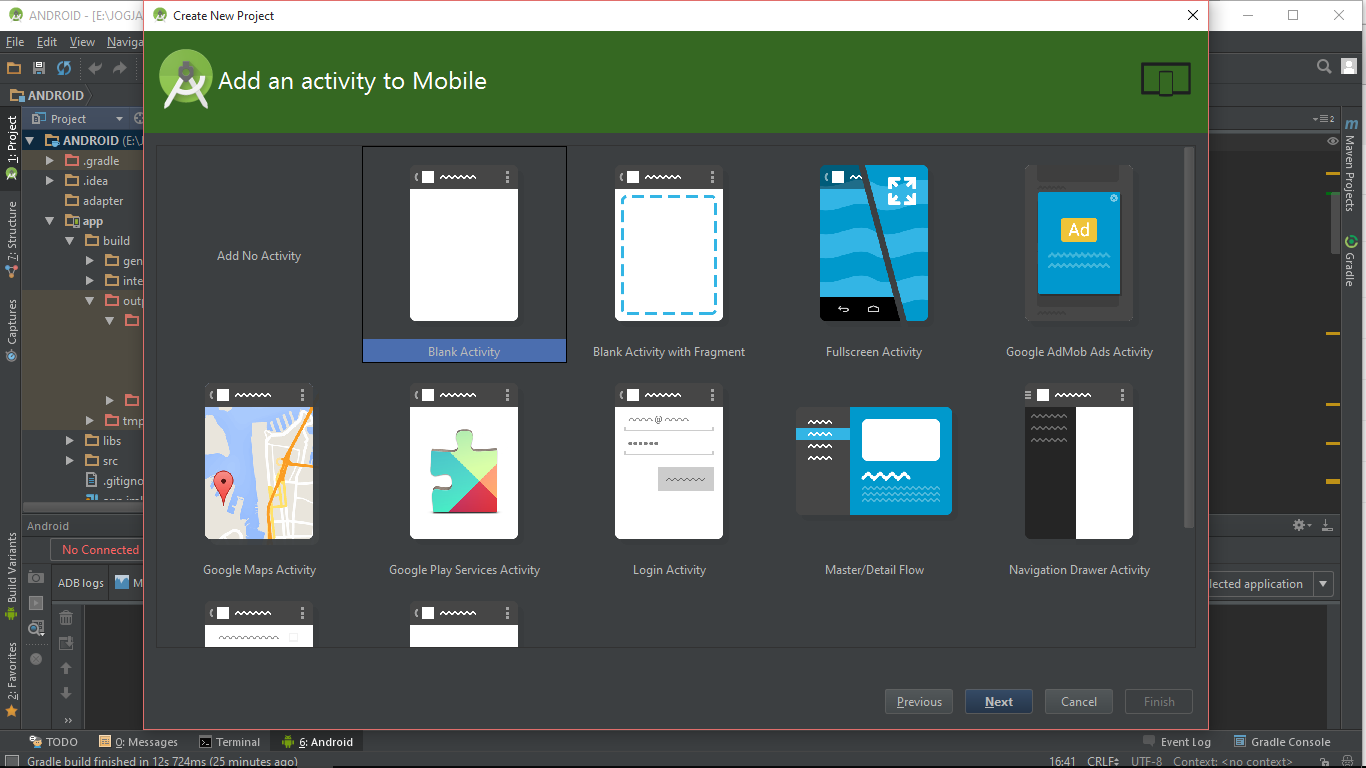
Task: Open the Event Log
Action: point(1185,741)
